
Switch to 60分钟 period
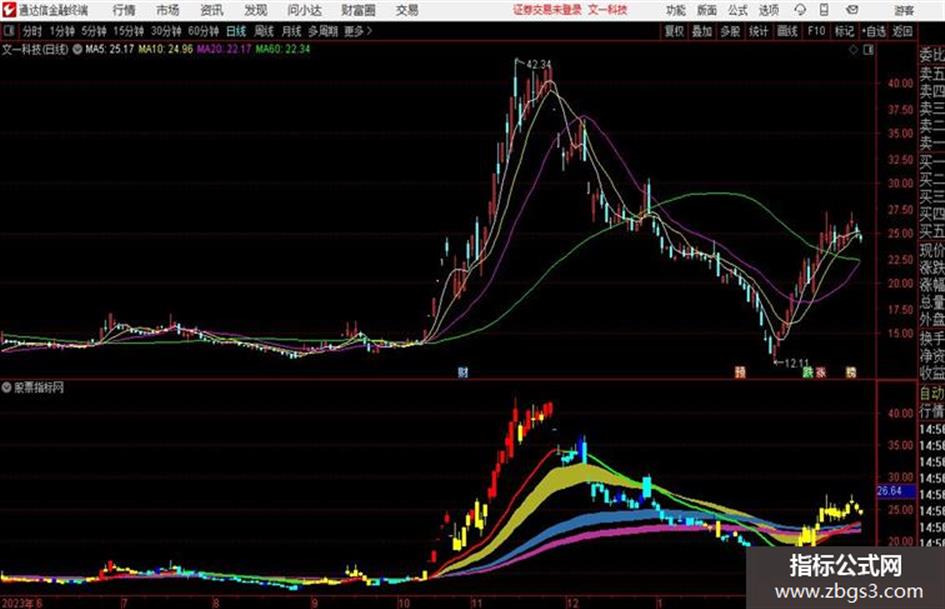(x=203, y=31)
